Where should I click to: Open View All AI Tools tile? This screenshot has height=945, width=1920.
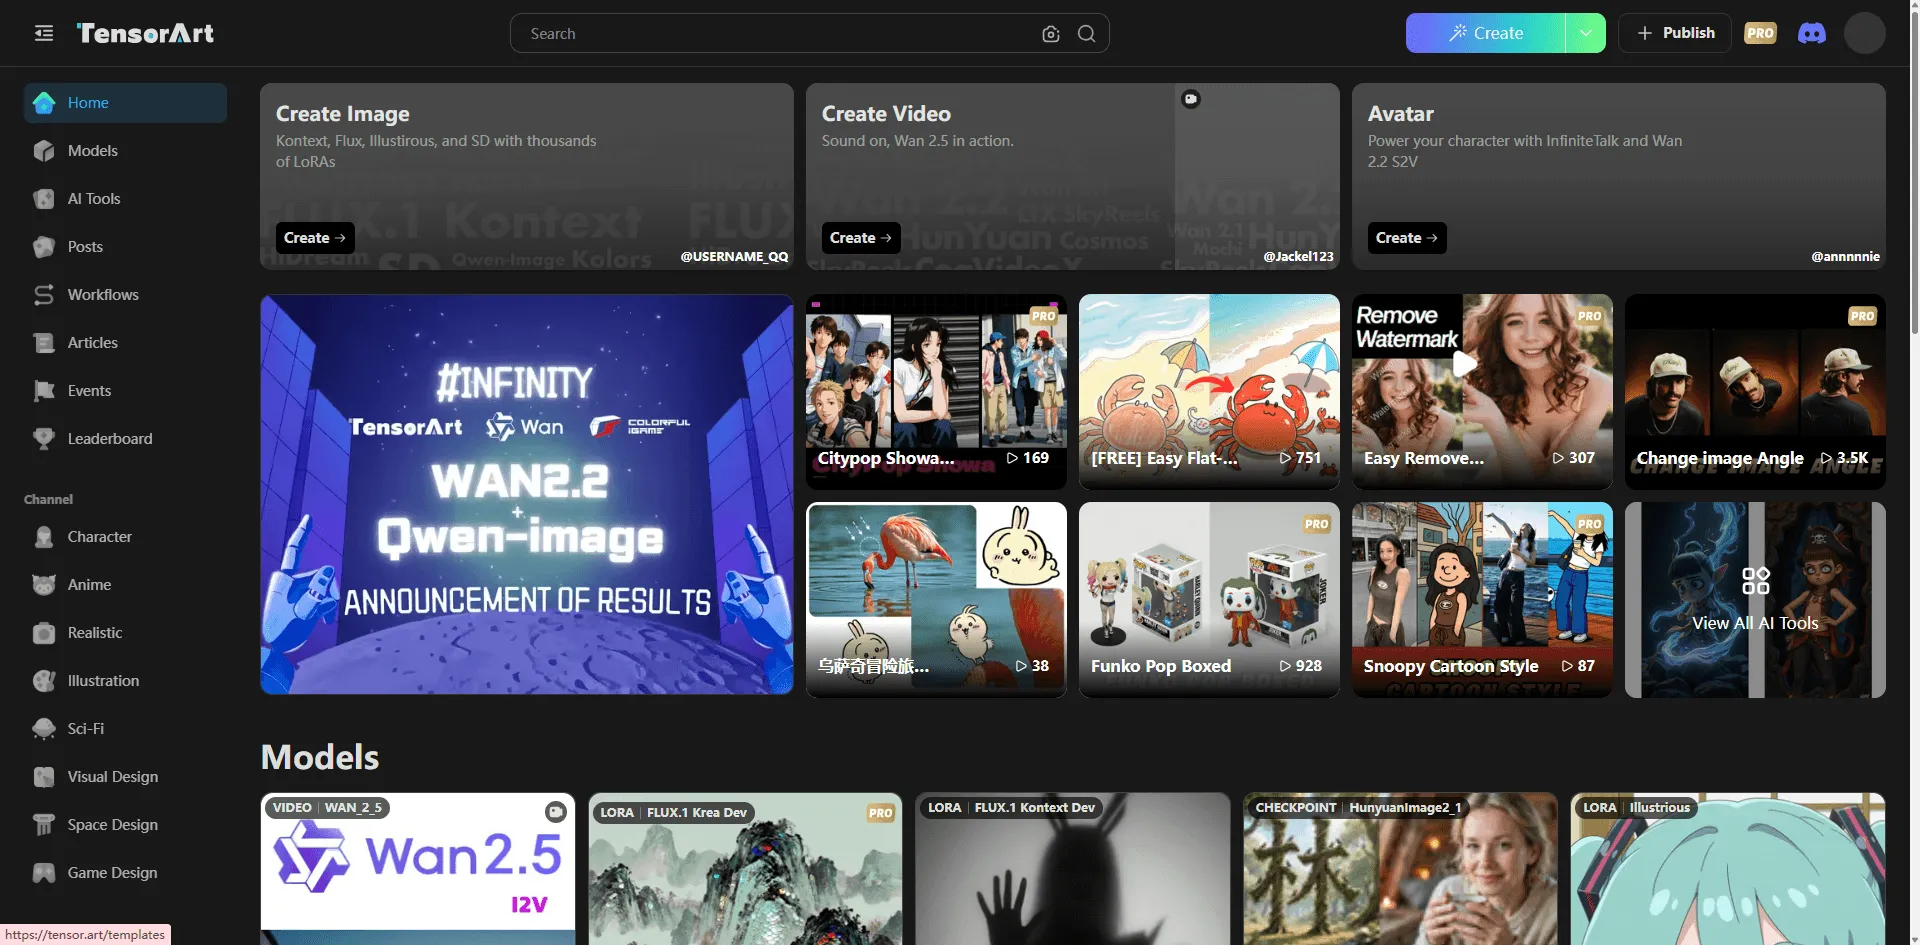click(x=1755, y=600)
